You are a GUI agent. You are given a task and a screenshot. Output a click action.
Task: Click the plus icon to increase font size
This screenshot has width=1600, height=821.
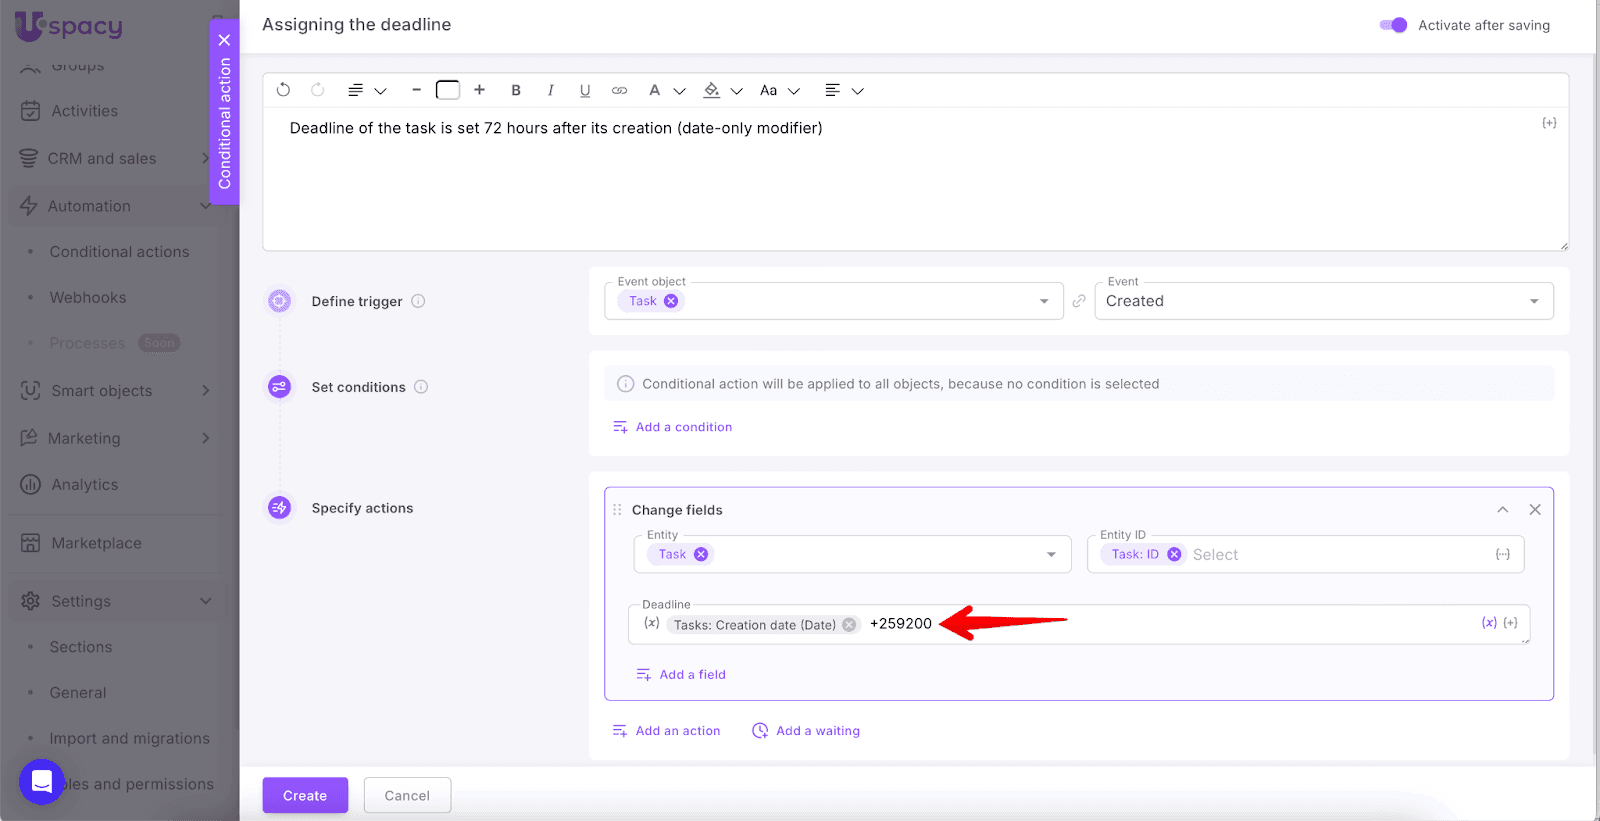[x=480, y=90]
